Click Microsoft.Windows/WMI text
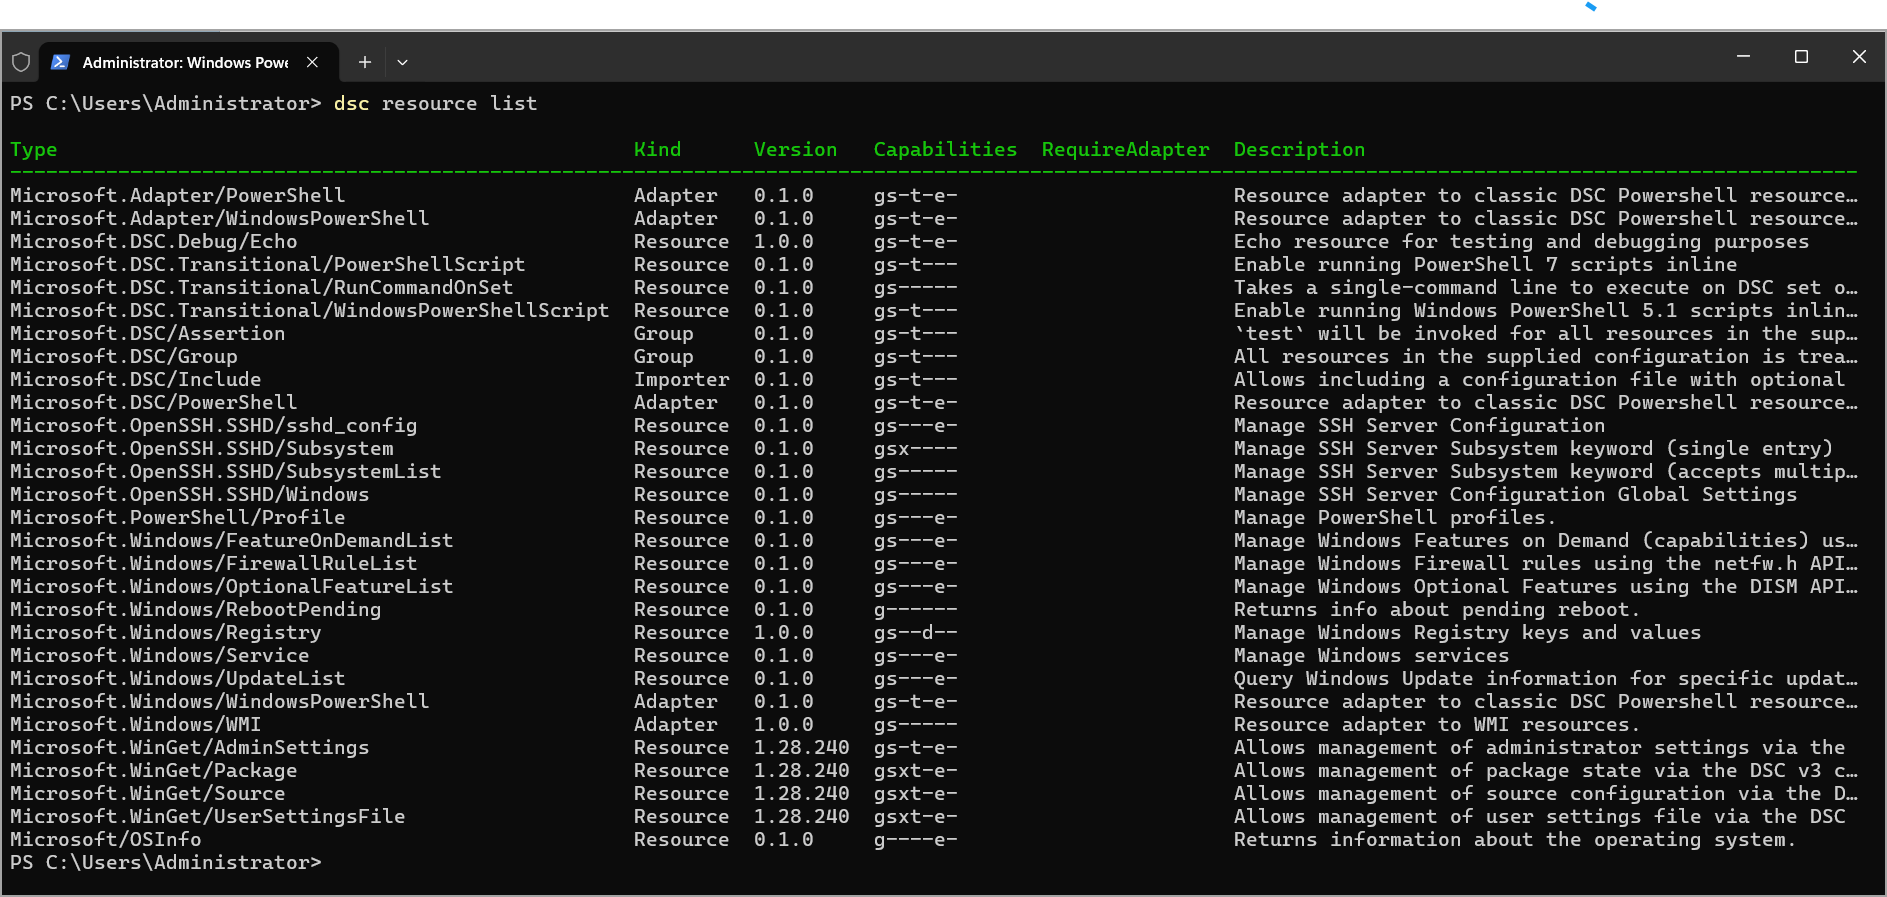The width and height of the screenshot is (1887, 897). 135,725
